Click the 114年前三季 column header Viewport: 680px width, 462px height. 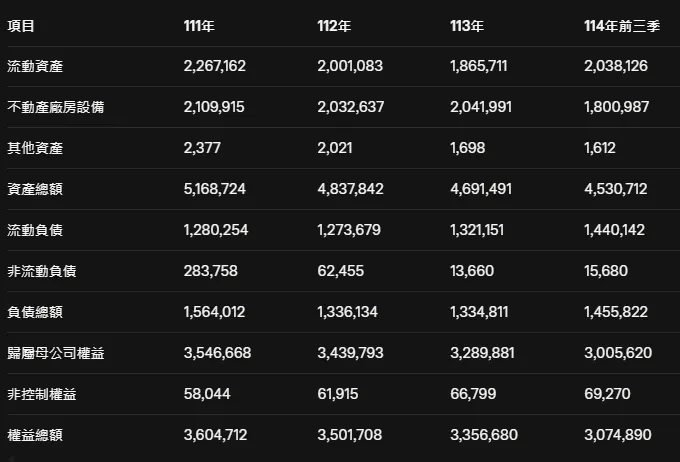[x=622, y=26]
